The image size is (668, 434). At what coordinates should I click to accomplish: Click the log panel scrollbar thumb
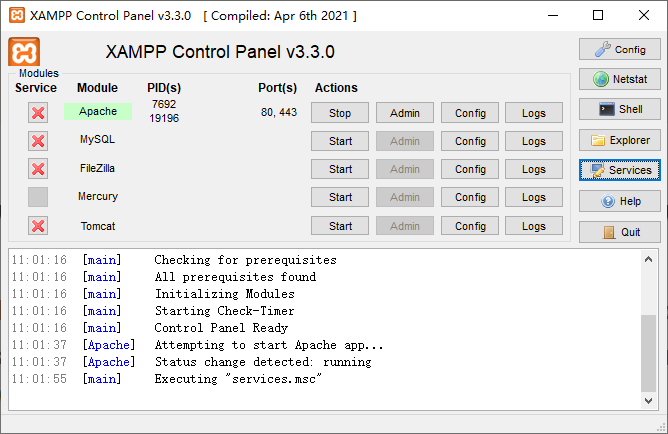coord(648,353)
